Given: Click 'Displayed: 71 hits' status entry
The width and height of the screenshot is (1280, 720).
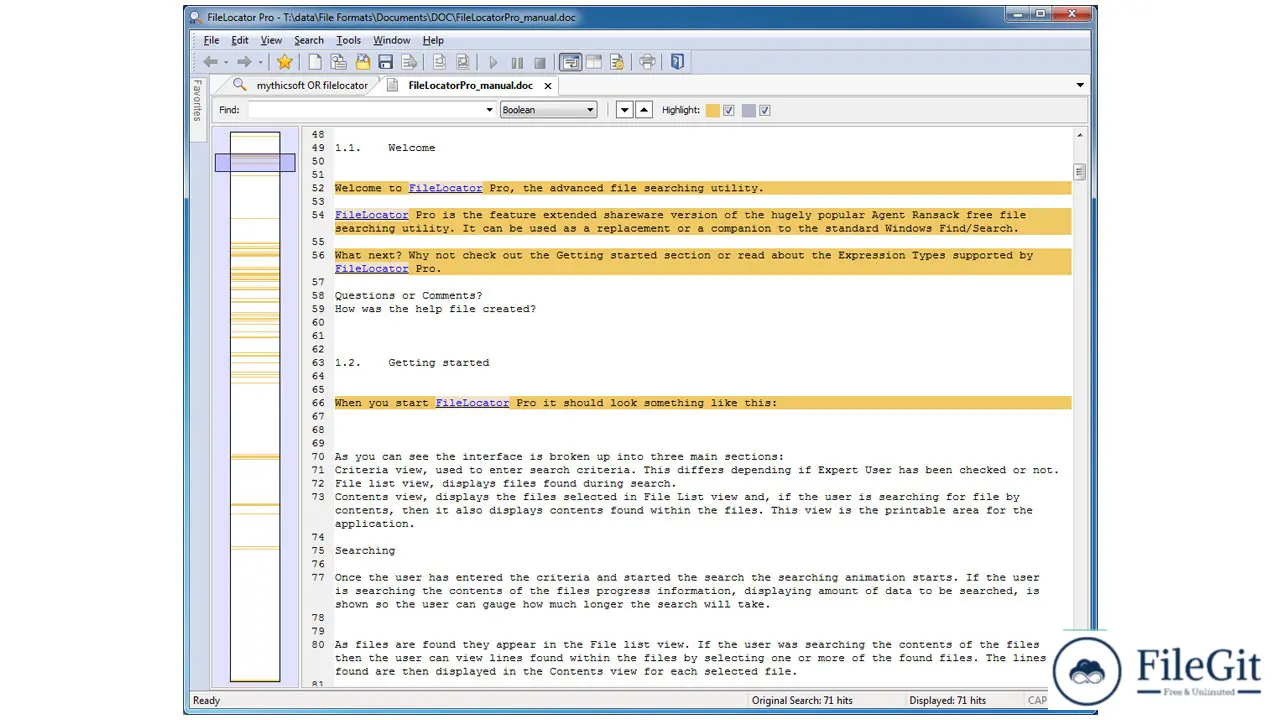Looking at the screenshot, I should (947, 701).
